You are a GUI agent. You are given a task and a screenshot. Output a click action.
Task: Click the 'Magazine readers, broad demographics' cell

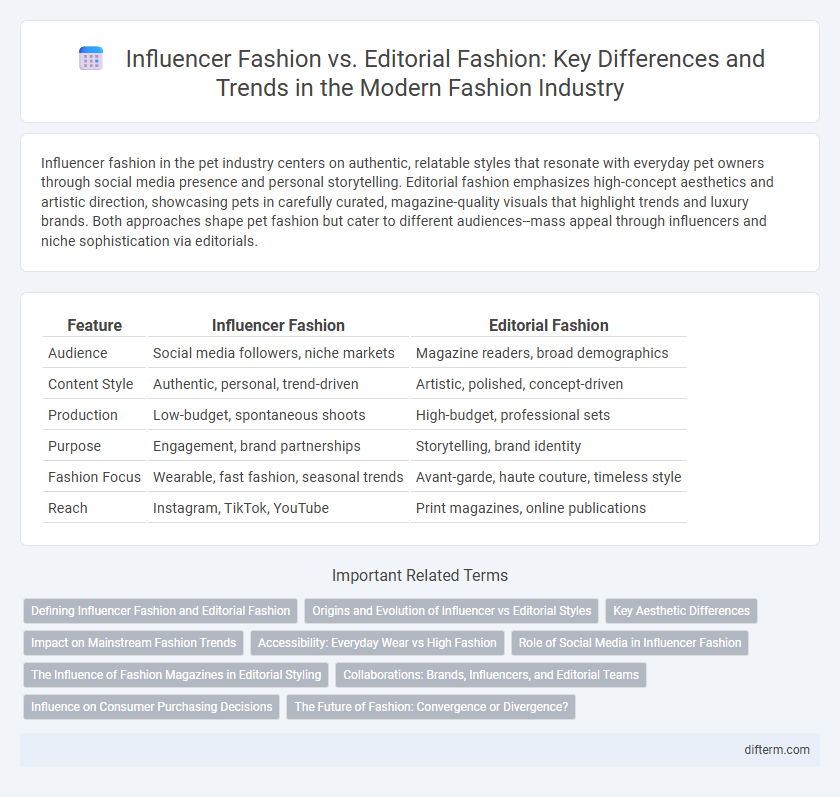pos(549,353)
